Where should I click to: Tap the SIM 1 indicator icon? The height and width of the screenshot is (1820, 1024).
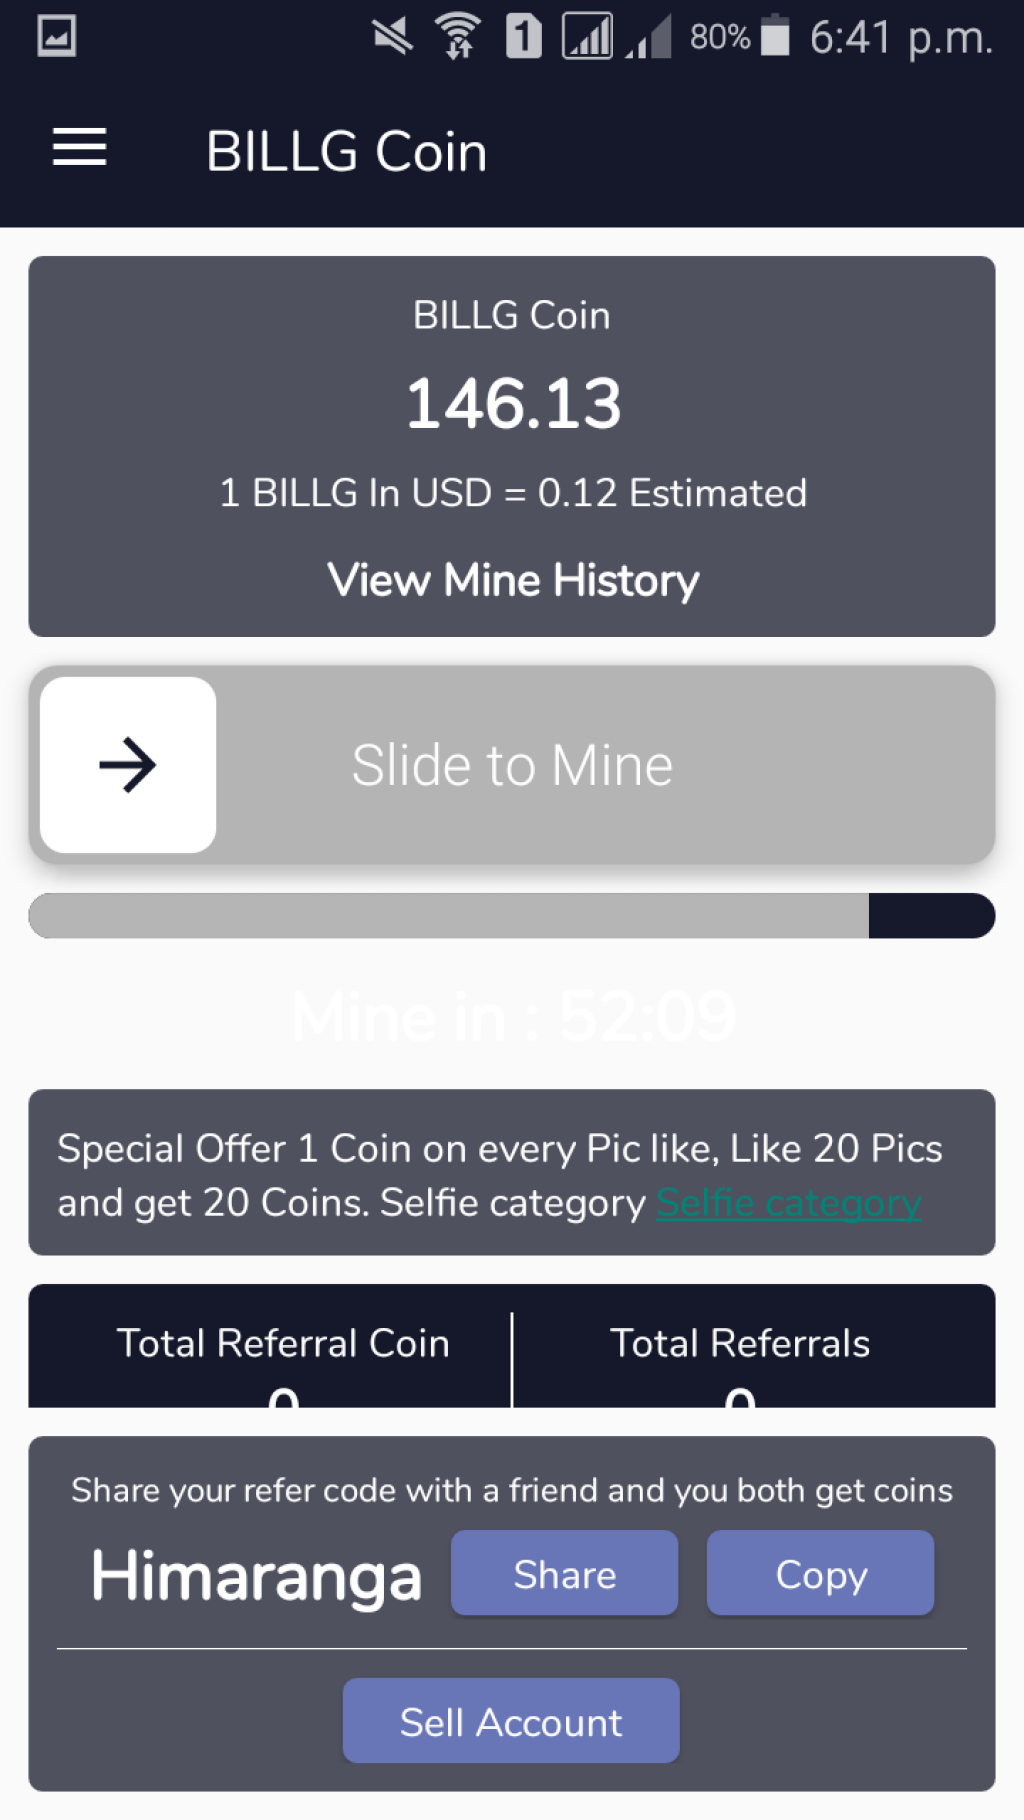523,37
